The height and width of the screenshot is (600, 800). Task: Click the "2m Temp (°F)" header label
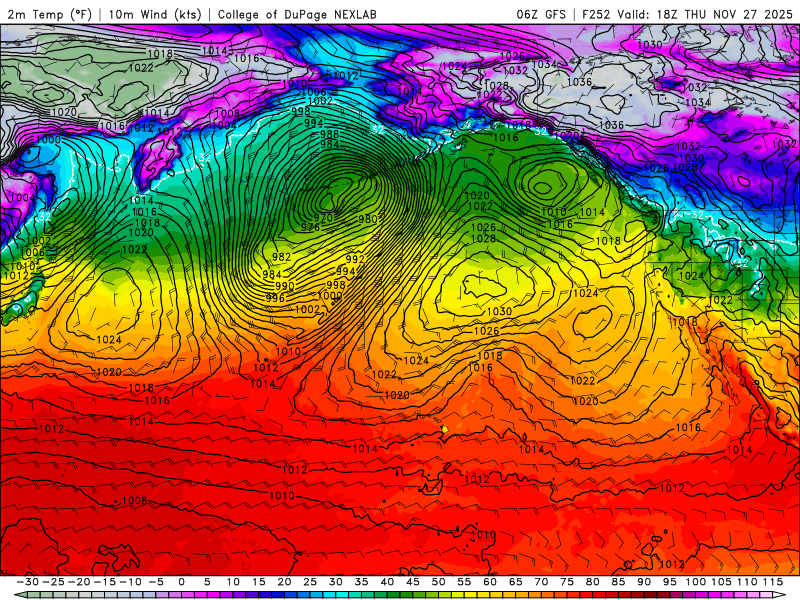[49, 14]
